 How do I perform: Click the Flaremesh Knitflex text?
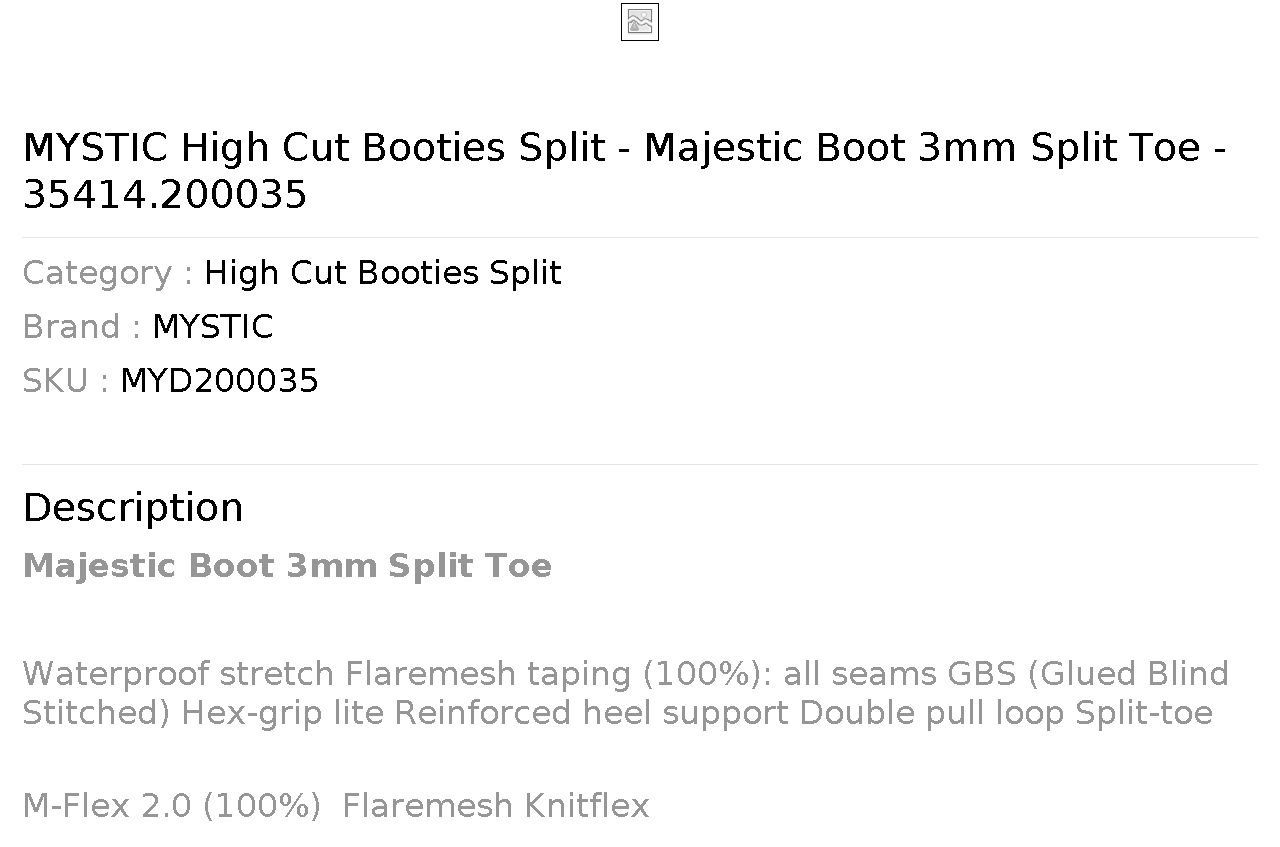(496, 806)
